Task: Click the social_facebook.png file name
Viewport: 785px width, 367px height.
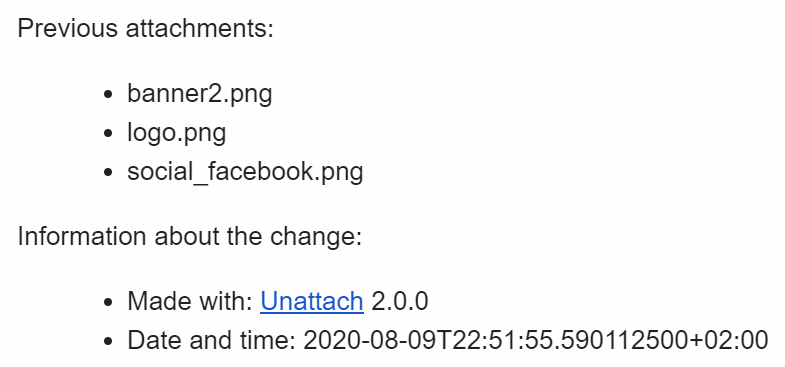Action: pos(245,172)
